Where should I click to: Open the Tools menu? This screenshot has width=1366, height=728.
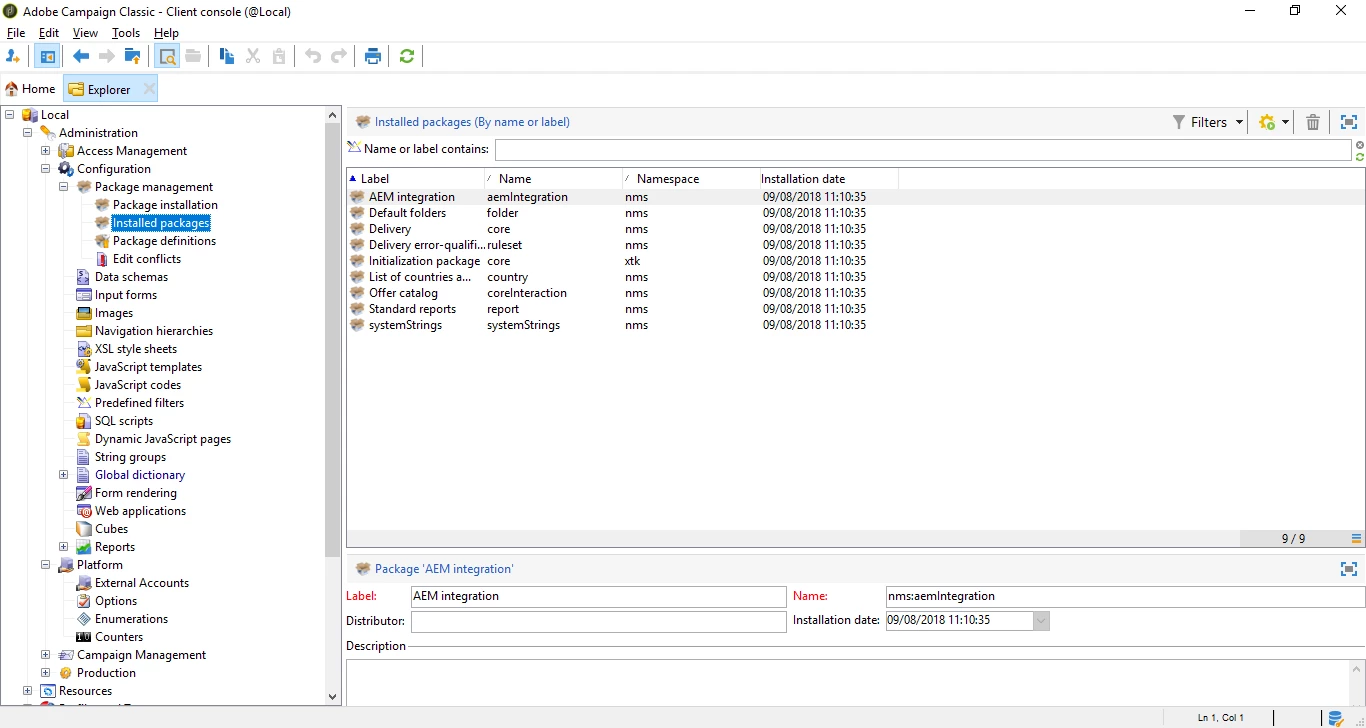pyautogui.click(x=126, y=33)
